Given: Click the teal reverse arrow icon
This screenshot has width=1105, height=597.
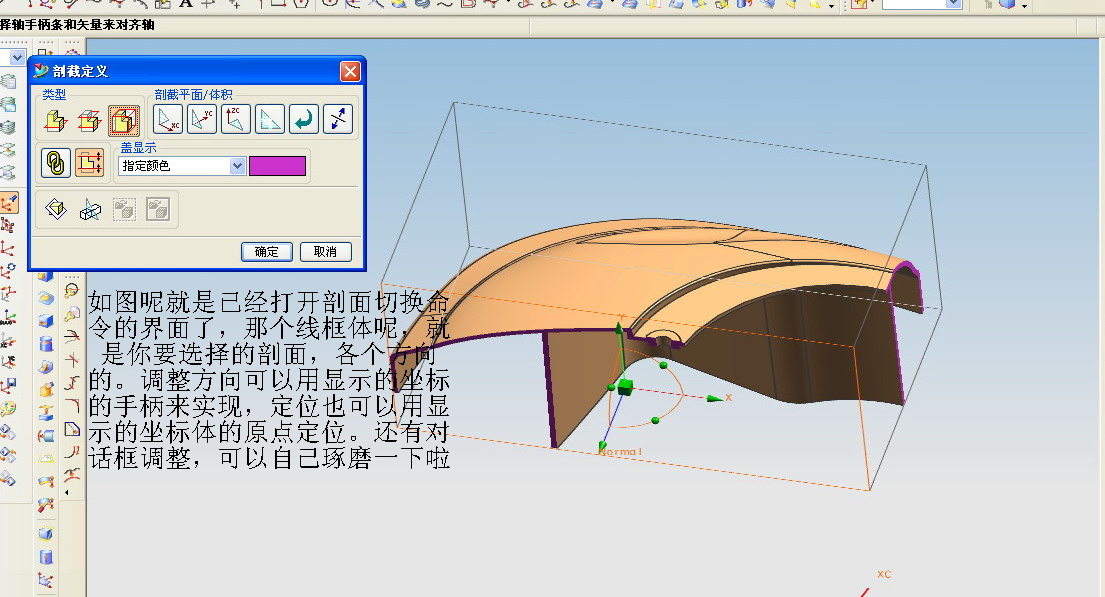Looking at the screenshot, I should [x=304, y=119].
